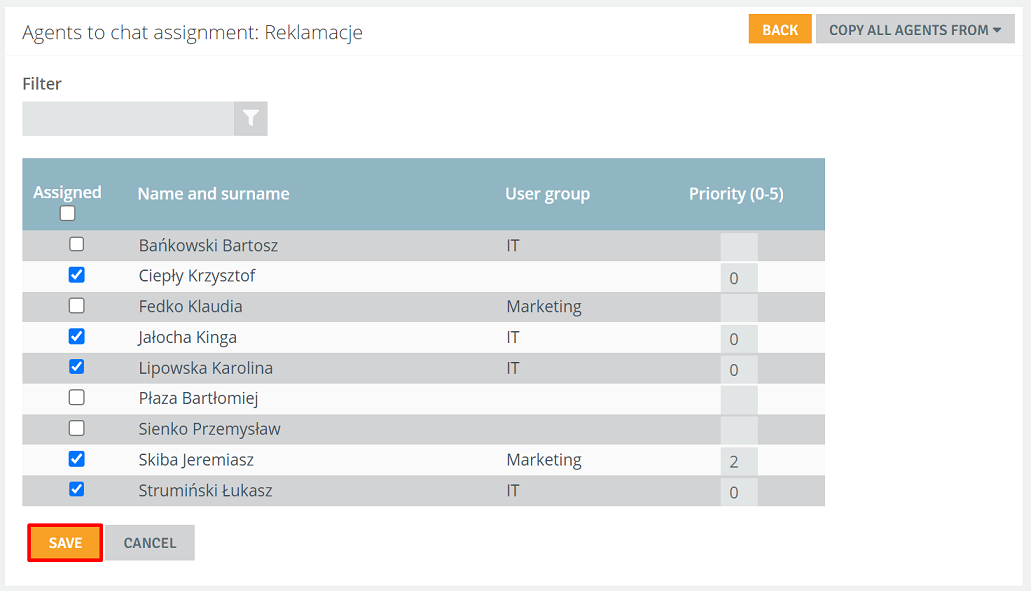Select priority field of Ciepły Krzysztof
The image size is (1031, 591).
point(739,278)
